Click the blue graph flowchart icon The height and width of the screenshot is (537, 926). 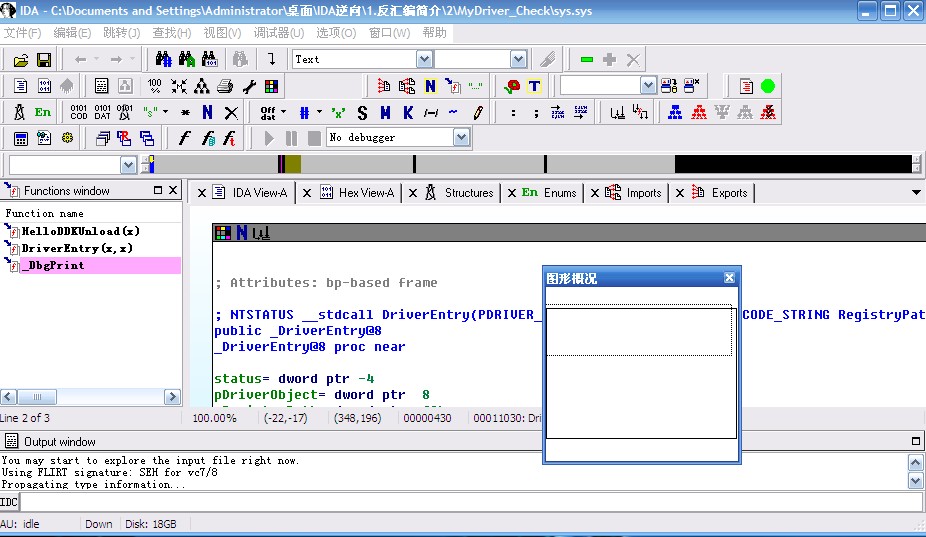click(676, 112)
